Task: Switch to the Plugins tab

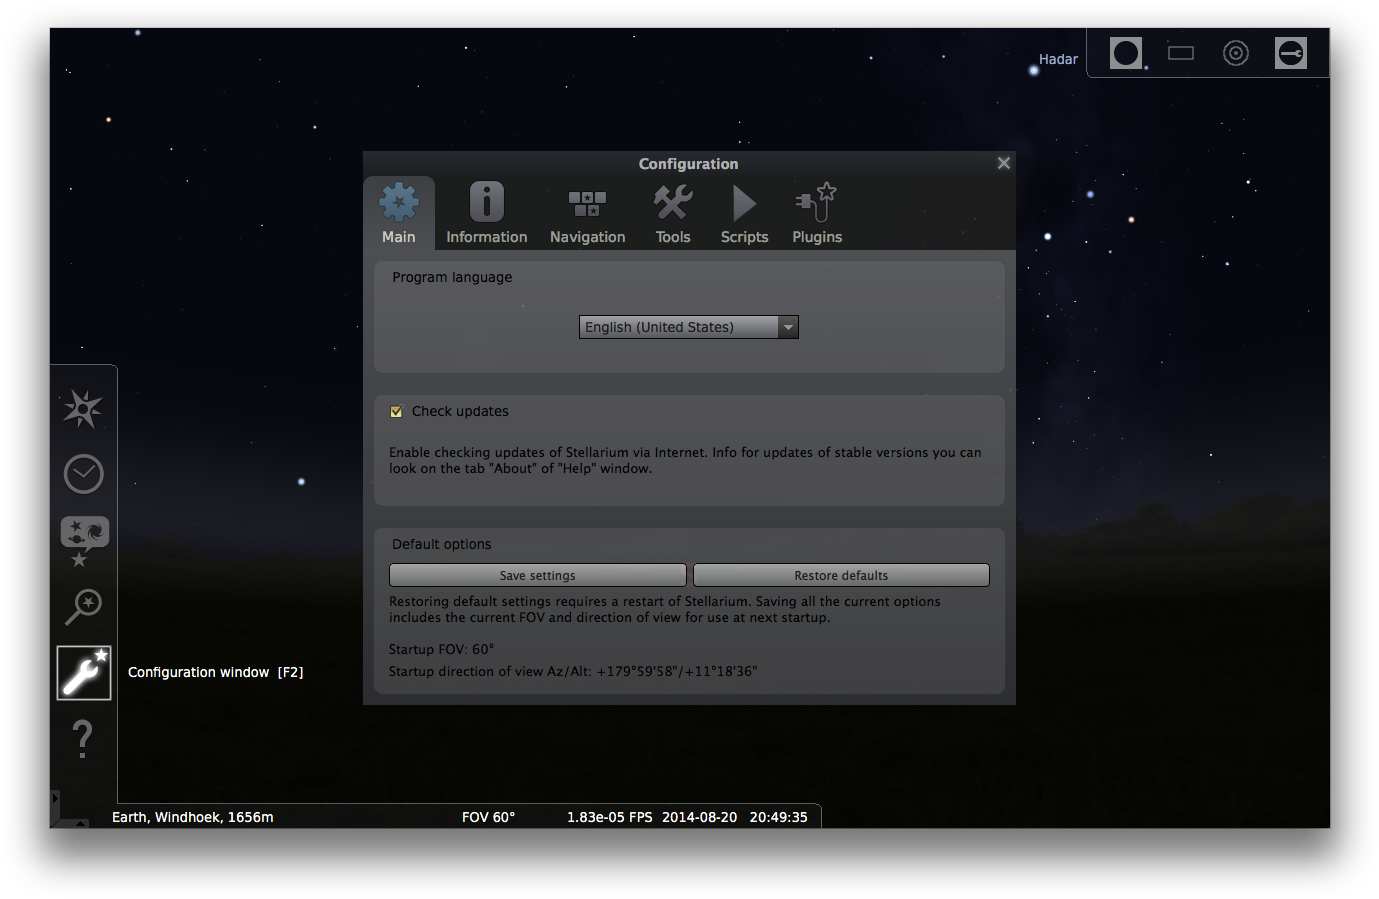Action: (816, 212)
